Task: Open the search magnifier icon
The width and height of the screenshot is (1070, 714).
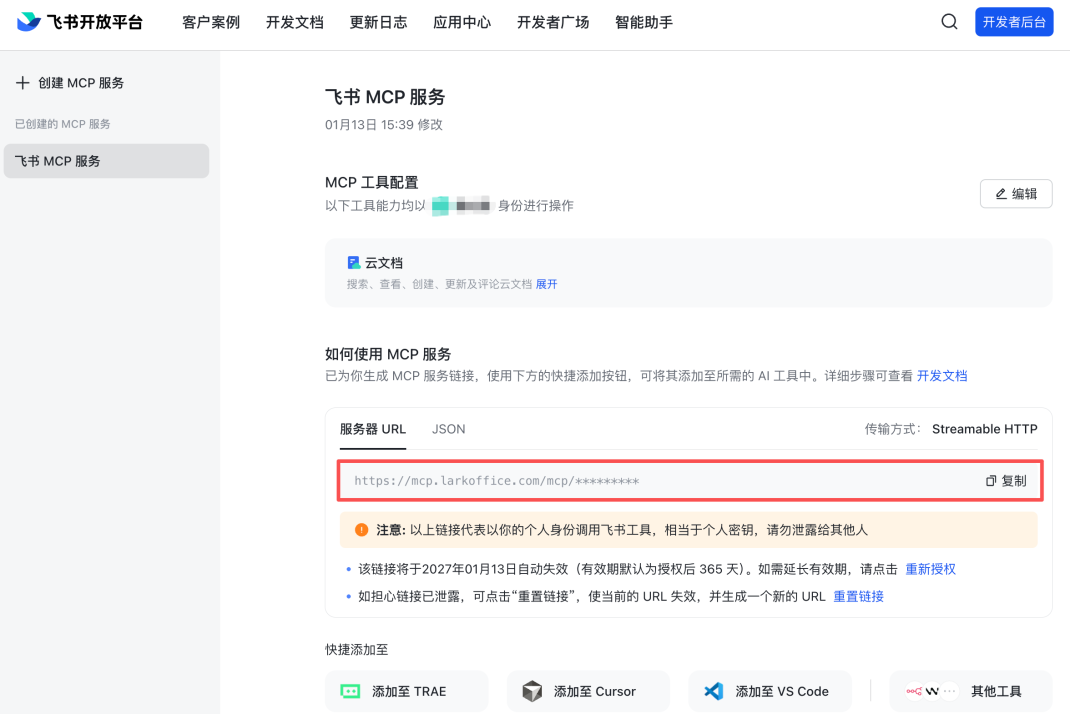Action: coord(949,22)
